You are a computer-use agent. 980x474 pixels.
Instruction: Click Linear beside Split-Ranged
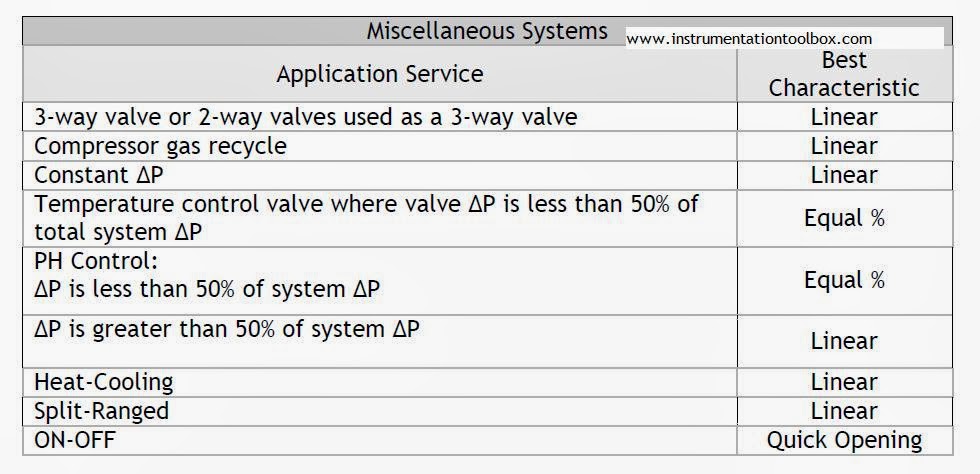[x=844, y=411]
